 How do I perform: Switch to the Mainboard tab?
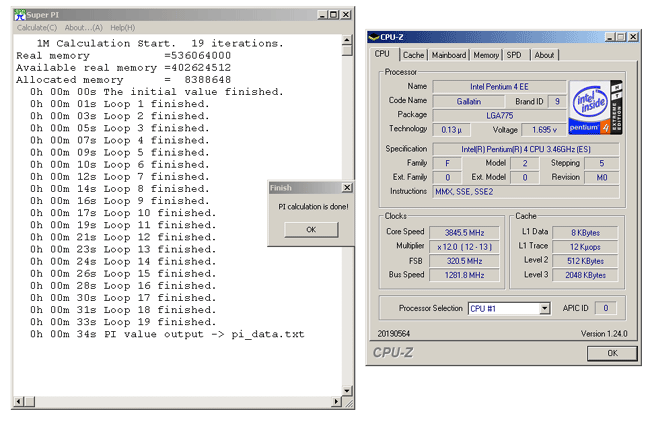(449, 55)
